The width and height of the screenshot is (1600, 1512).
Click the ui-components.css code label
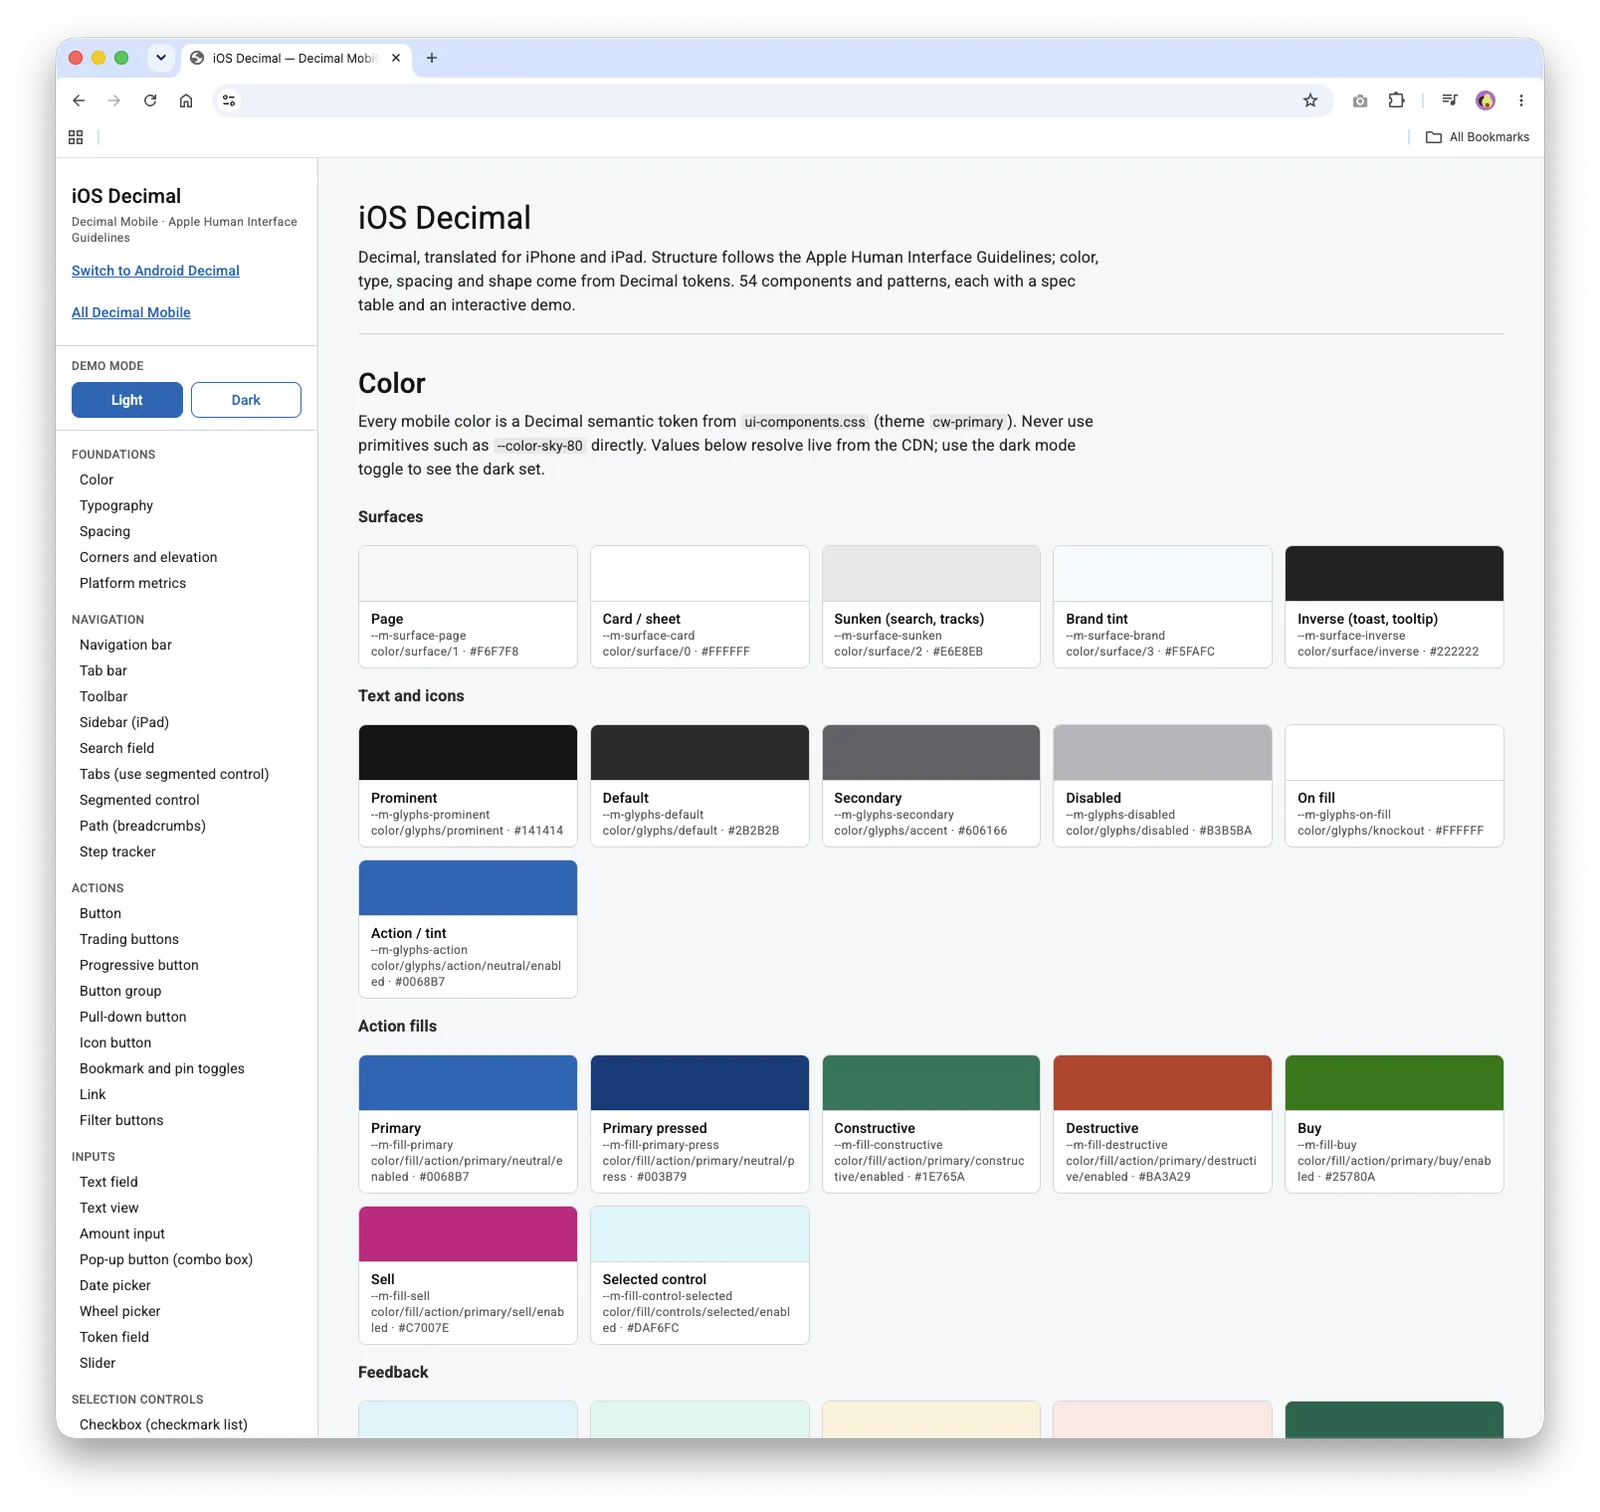[x=805, y=422]
